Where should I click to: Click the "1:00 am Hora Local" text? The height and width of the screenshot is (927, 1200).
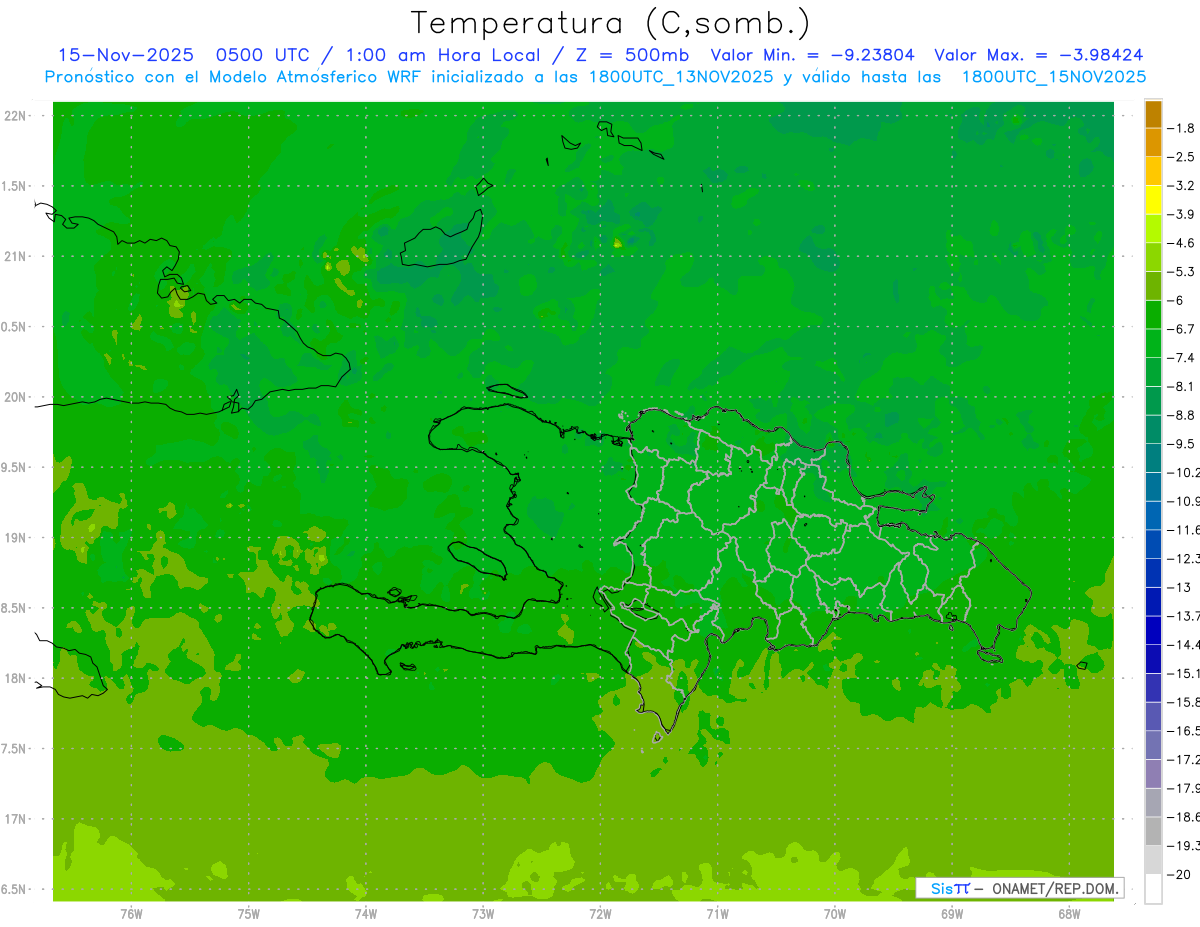[443, 55]
